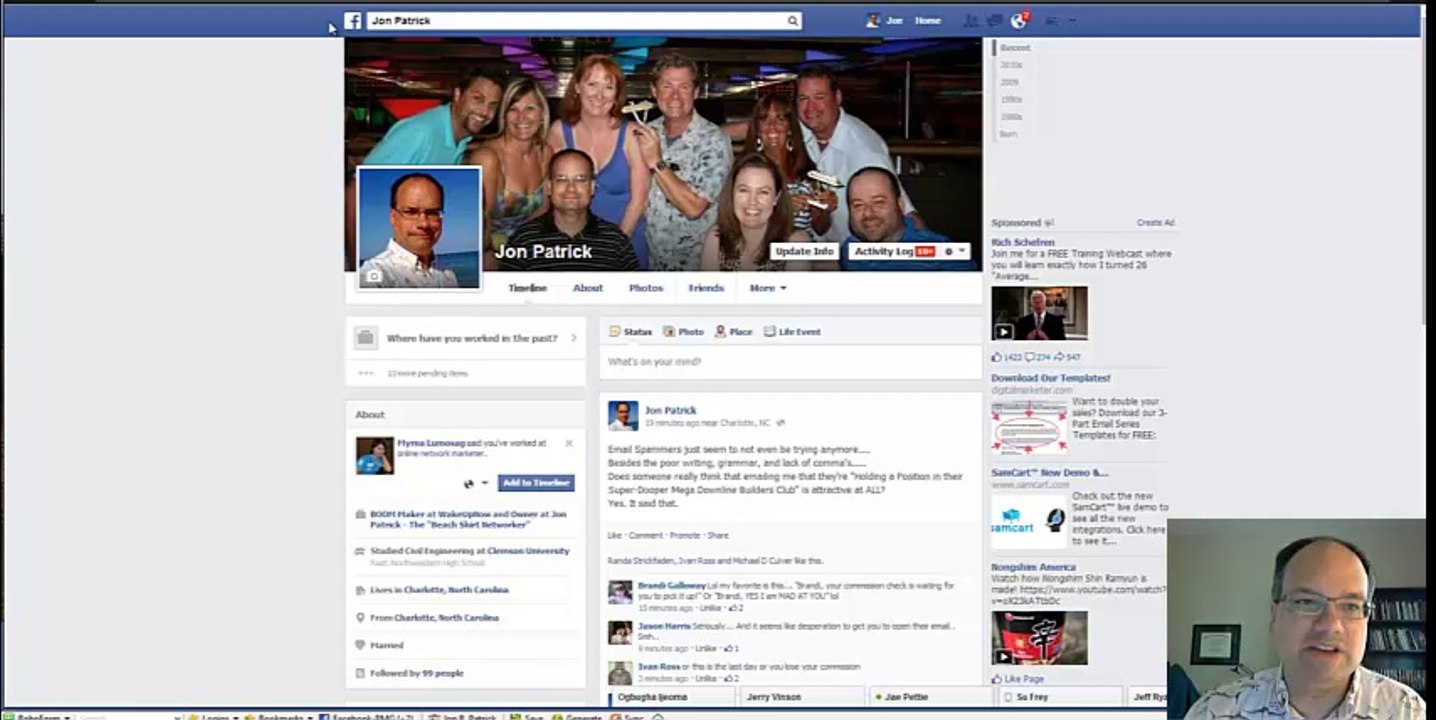This screenshot has height=720, width=1436.
Task: Expand the More tab dropdown
Action: [768, 288]
